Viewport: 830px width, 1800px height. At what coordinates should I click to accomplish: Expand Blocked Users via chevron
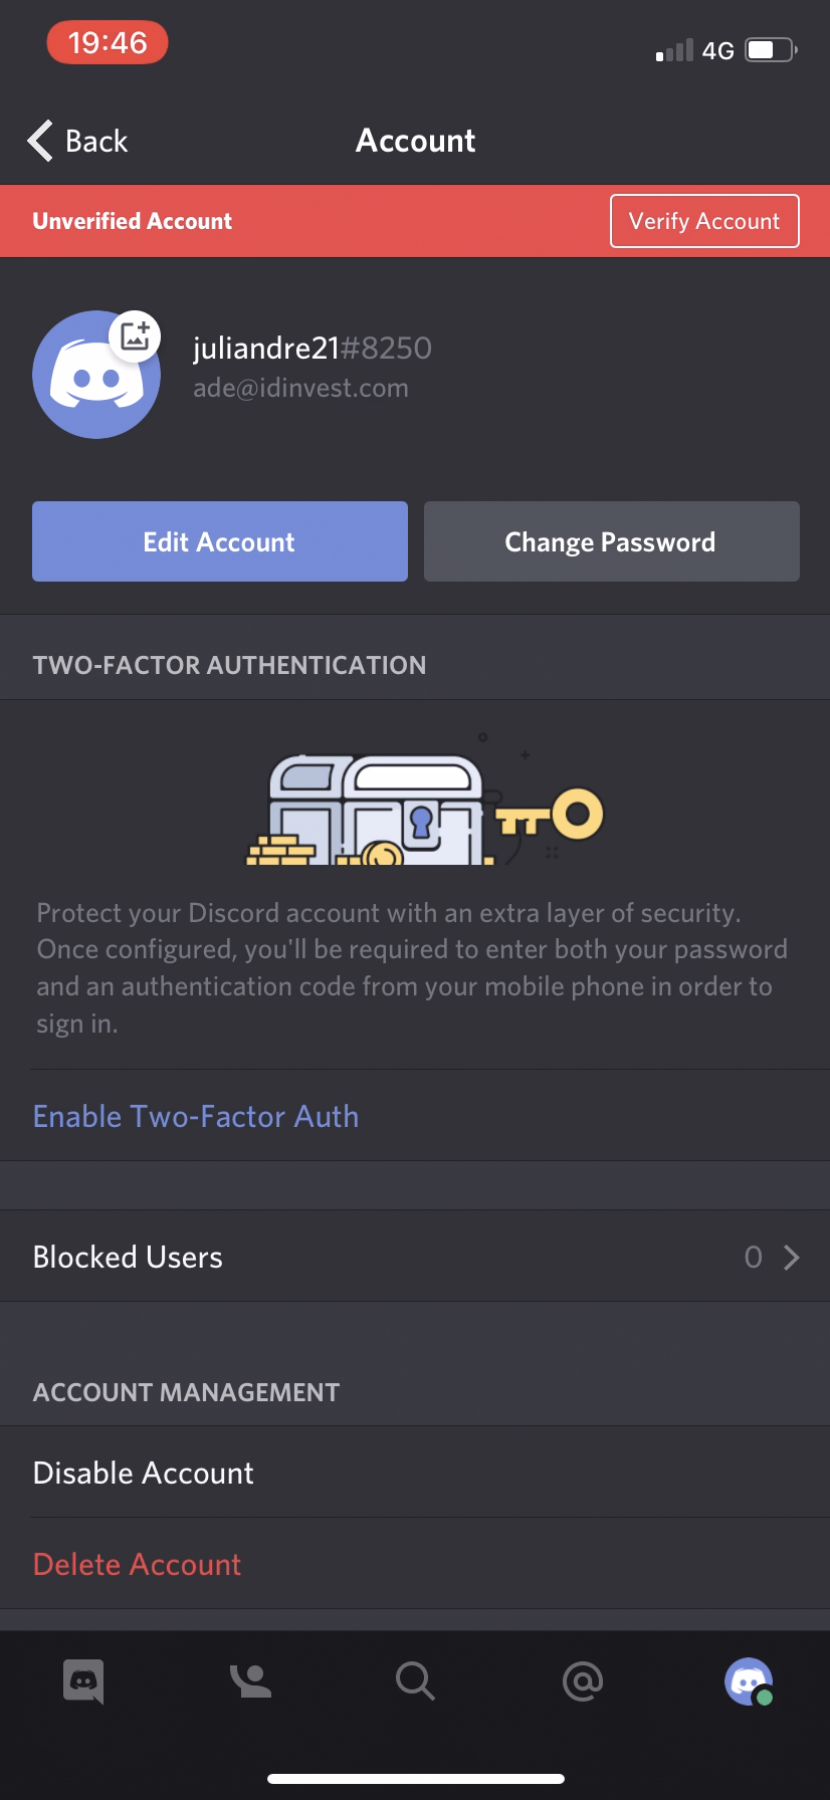(x=790, y=1256)
